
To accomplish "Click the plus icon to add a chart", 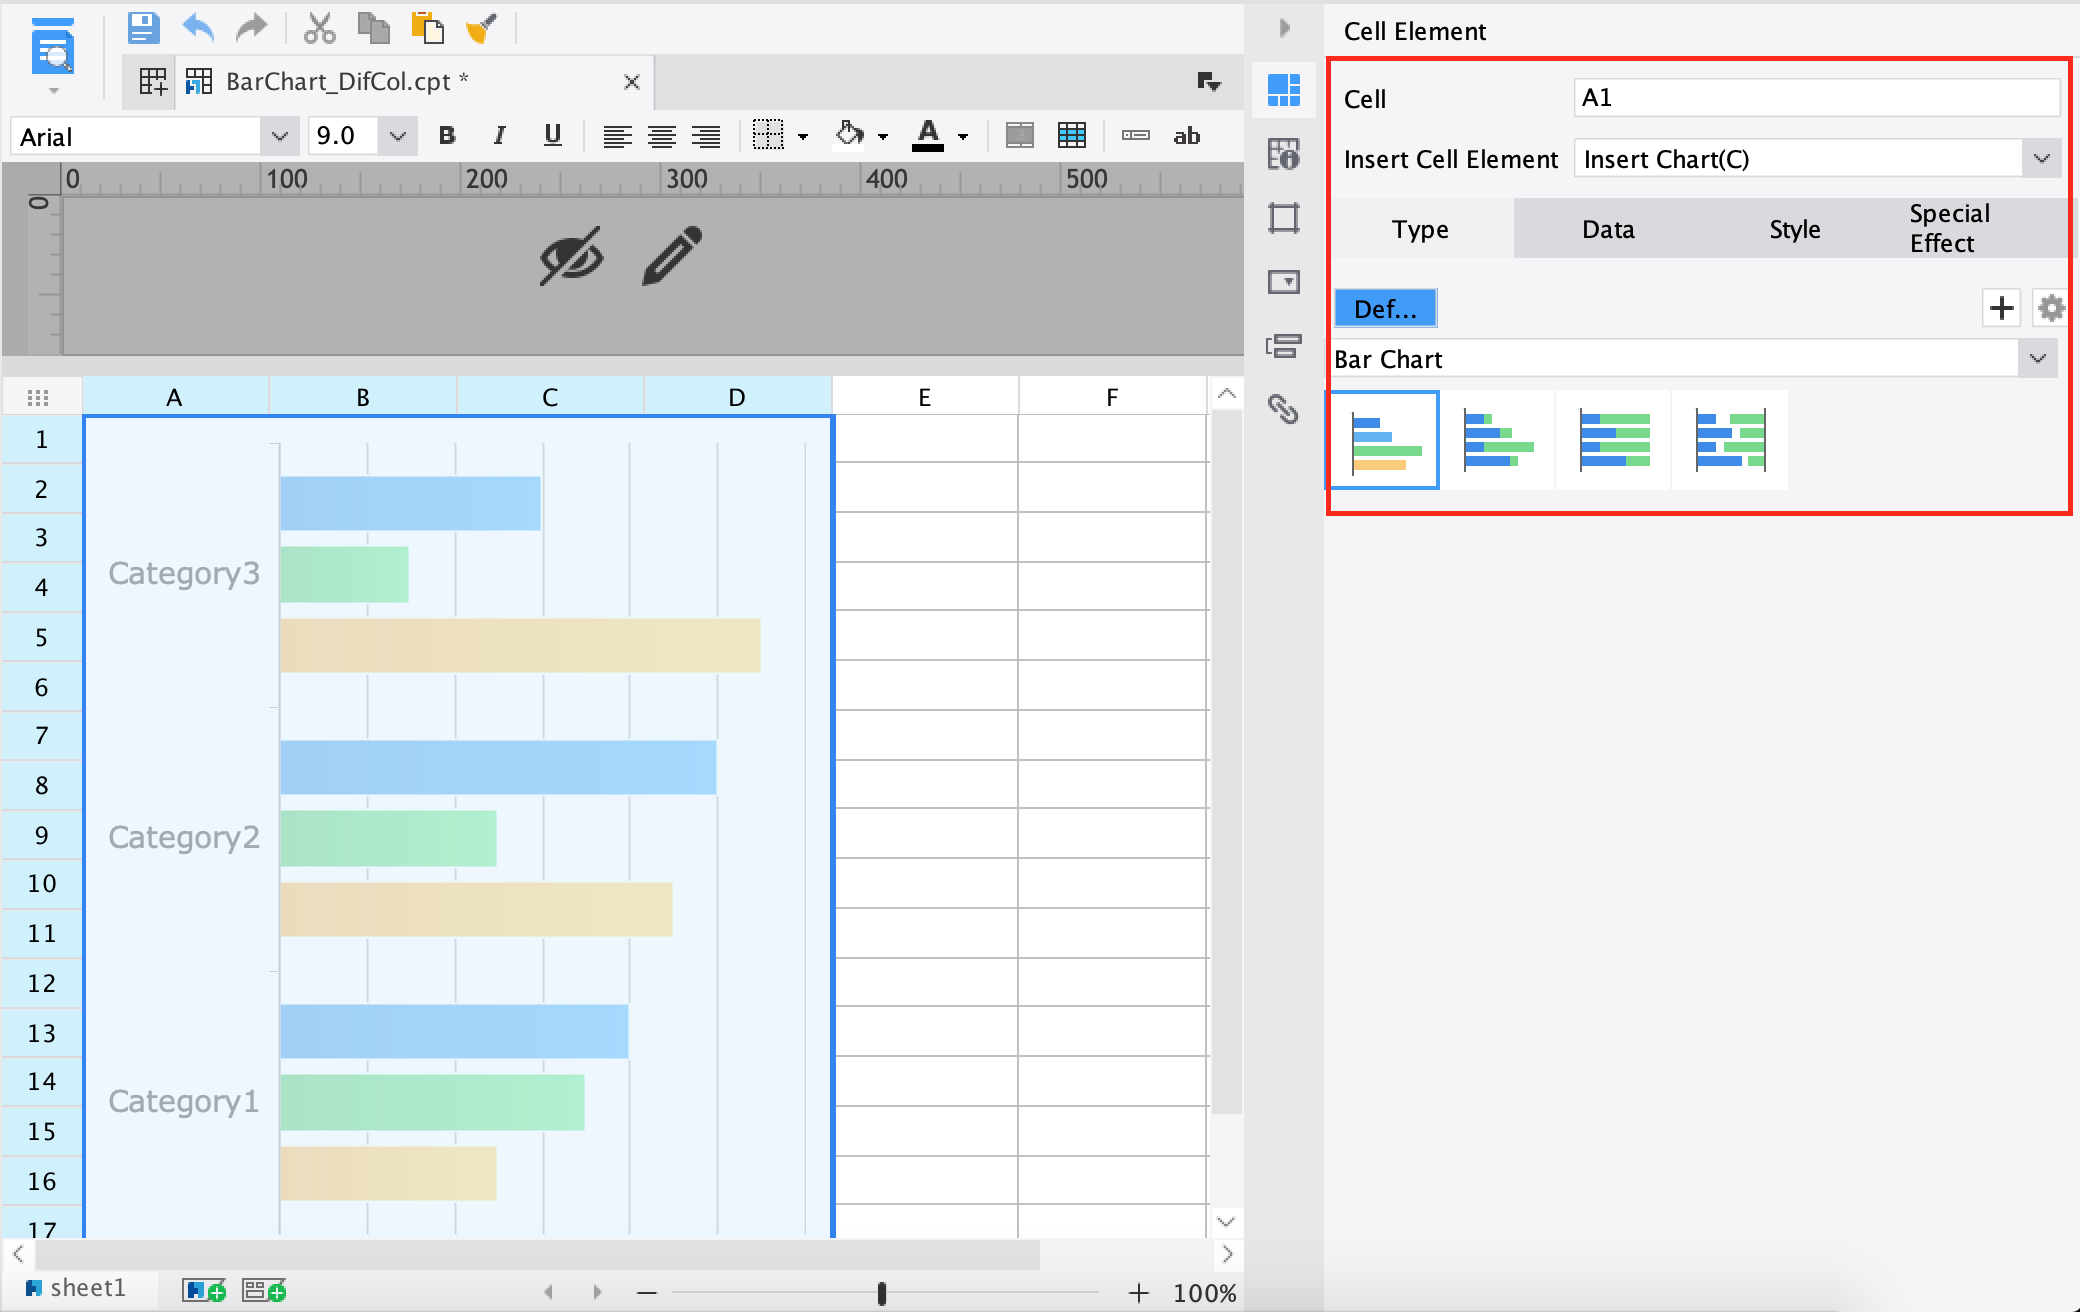I will 2001,308.
